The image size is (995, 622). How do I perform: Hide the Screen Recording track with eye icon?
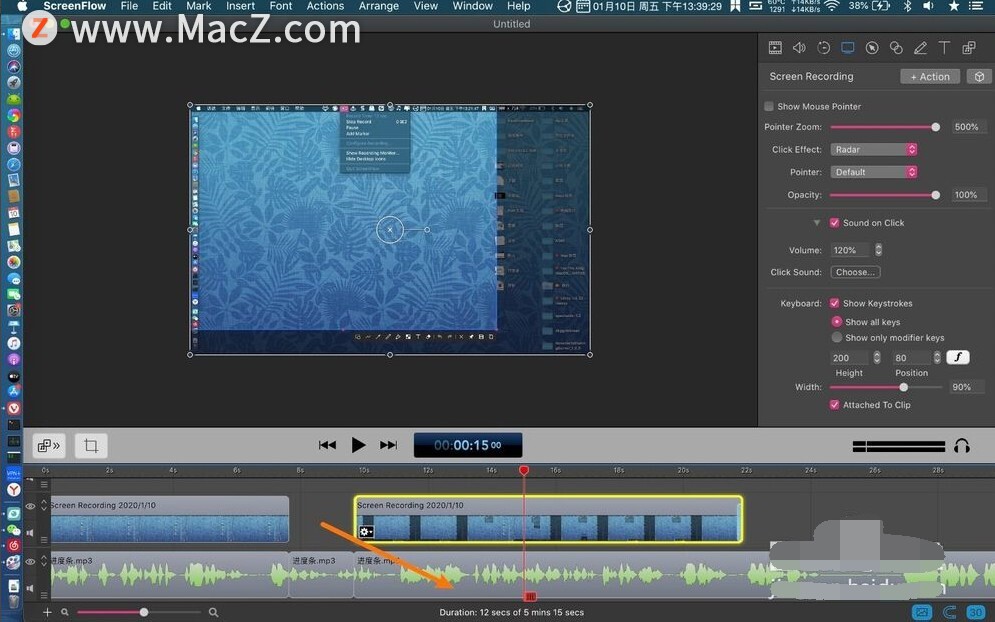[30, 506]
